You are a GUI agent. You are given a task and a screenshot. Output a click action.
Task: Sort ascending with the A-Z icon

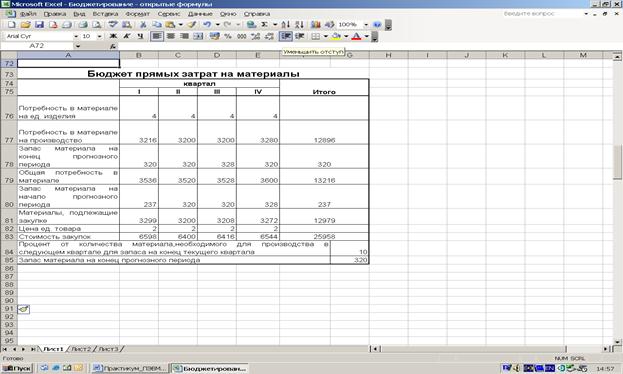pyautogui.click(x=286, y=25)
